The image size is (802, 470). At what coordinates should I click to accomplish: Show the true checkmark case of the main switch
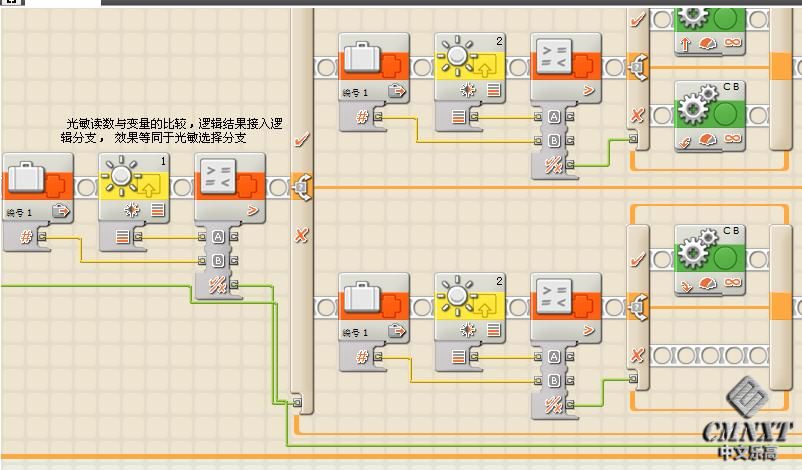coord(301,139)
